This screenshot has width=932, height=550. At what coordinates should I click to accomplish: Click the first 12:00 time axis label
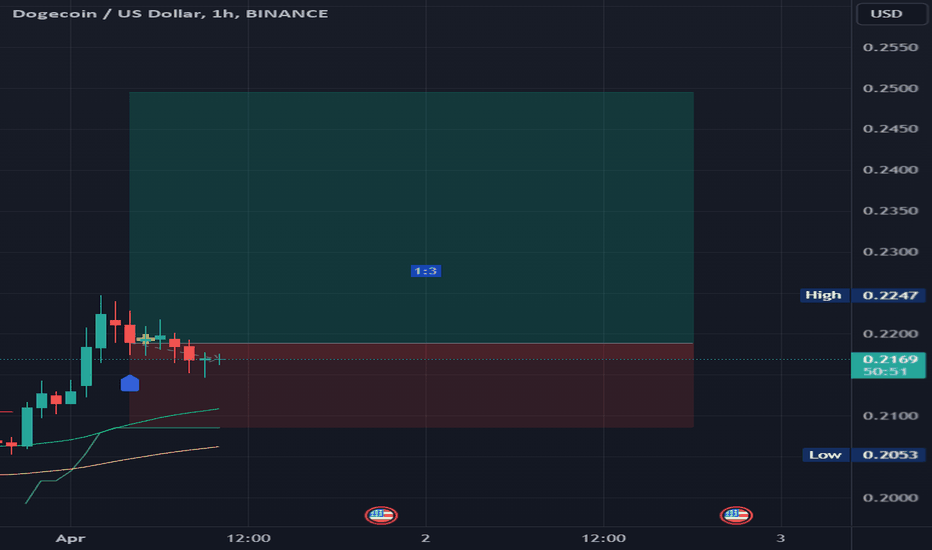[x=248, y=538]
